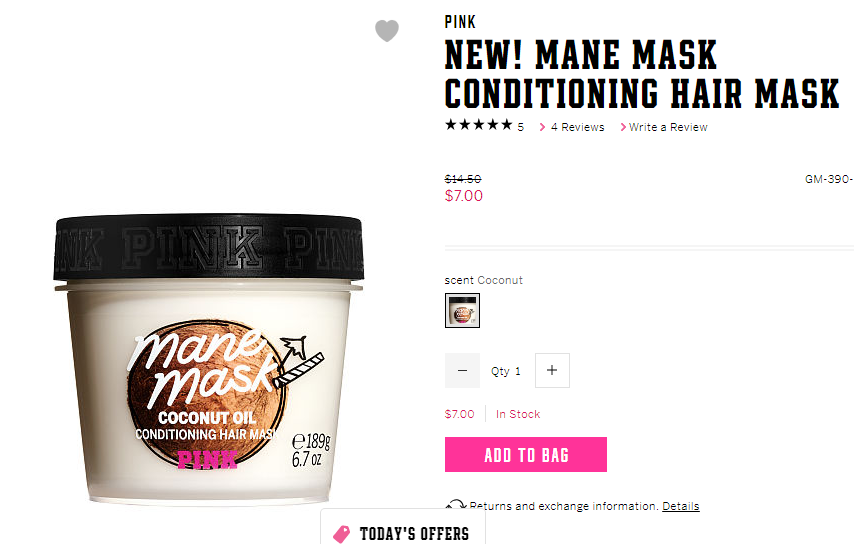Click the product title heading
The width and height of the screenshot is (854, 544).
(x=642, y=74)
